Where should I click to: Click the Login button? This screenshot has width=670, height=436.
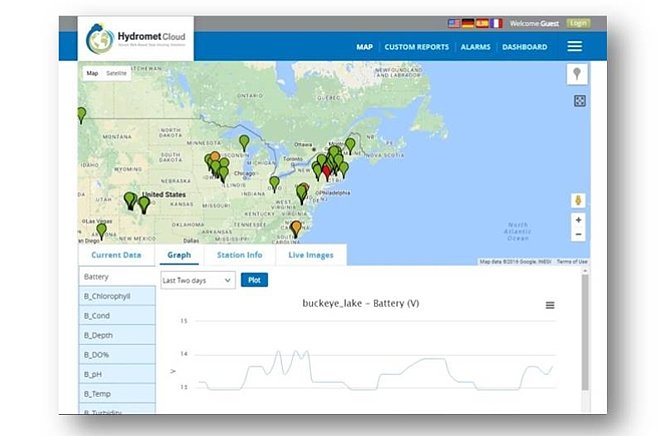(578, 22)
